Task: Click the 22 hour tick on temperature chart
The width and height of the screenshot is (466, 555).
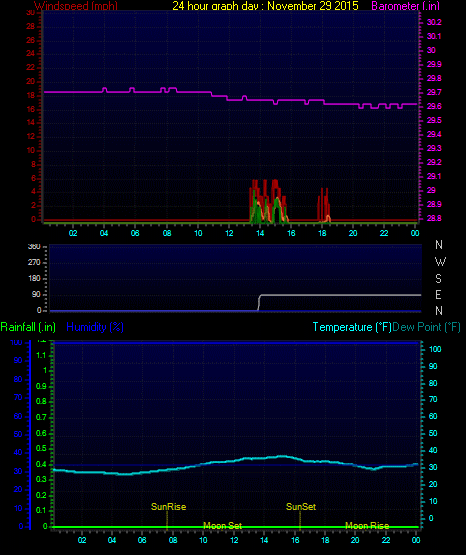Action: pos(386,540)
